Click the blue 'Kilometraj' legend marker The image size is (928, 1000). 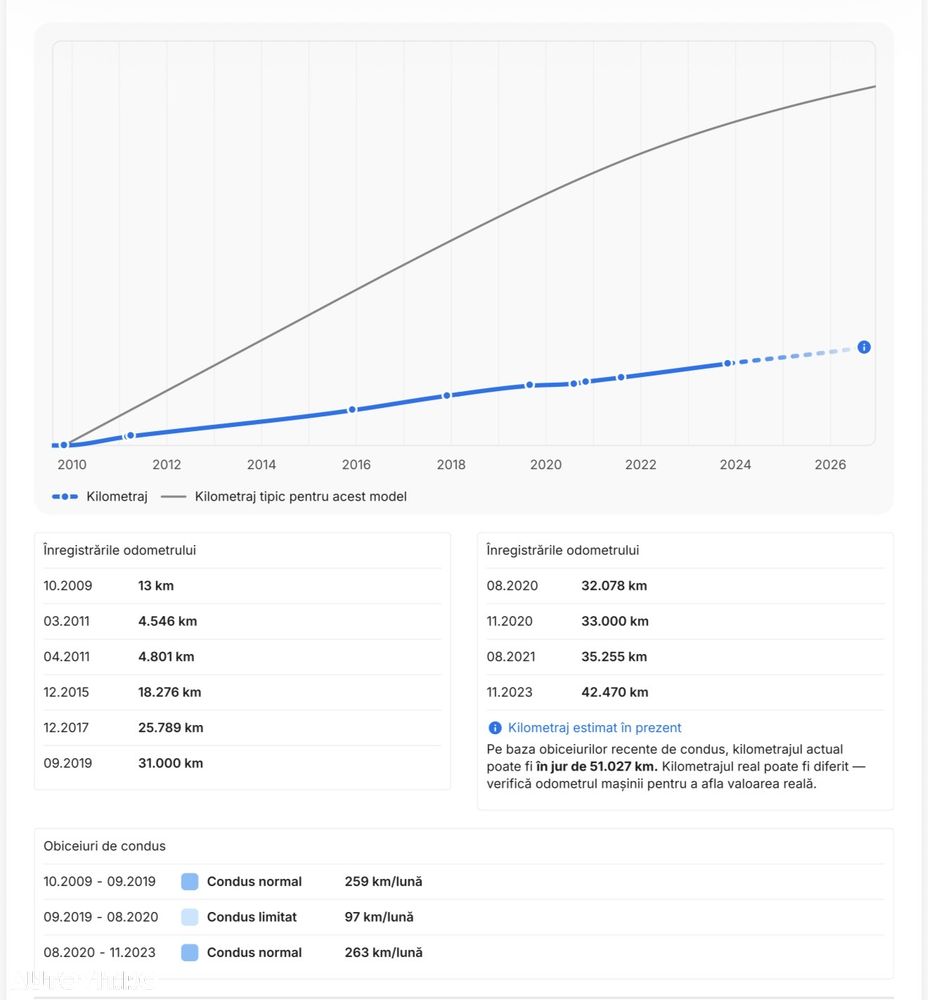click(64, 496)
